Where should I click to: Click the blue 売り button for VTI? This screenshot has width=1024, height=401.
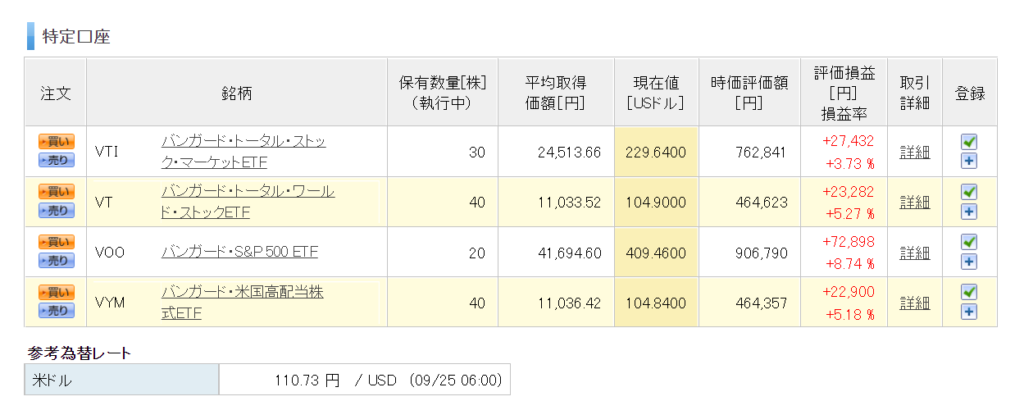pyautogui.click(x=56, y=160)
